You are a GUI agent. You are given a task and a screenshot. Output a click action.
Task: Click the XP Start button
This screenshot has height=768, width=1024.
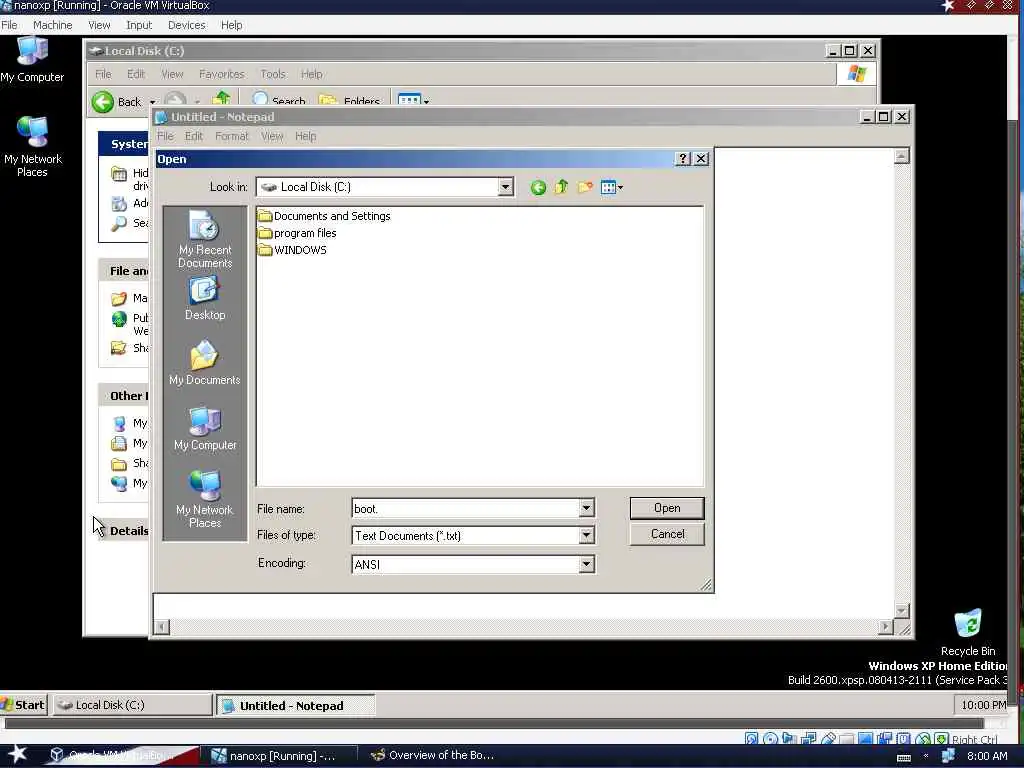24,705
